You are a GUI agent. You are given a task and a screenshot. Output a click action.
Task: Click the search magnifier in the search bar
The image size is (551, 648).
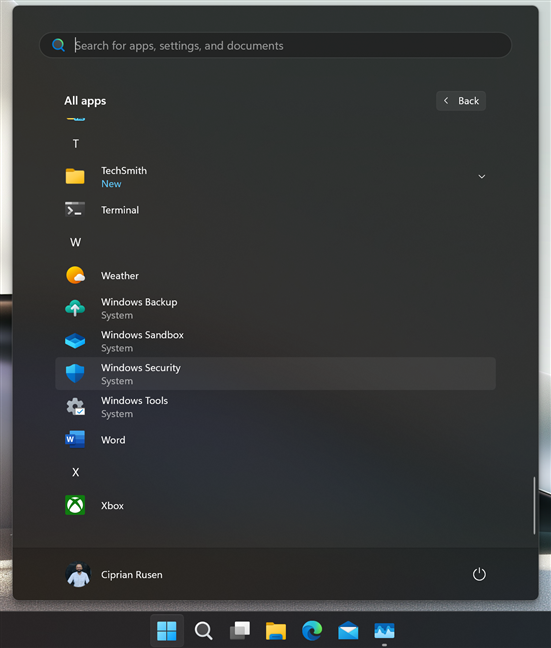click(x=58, y=45)
